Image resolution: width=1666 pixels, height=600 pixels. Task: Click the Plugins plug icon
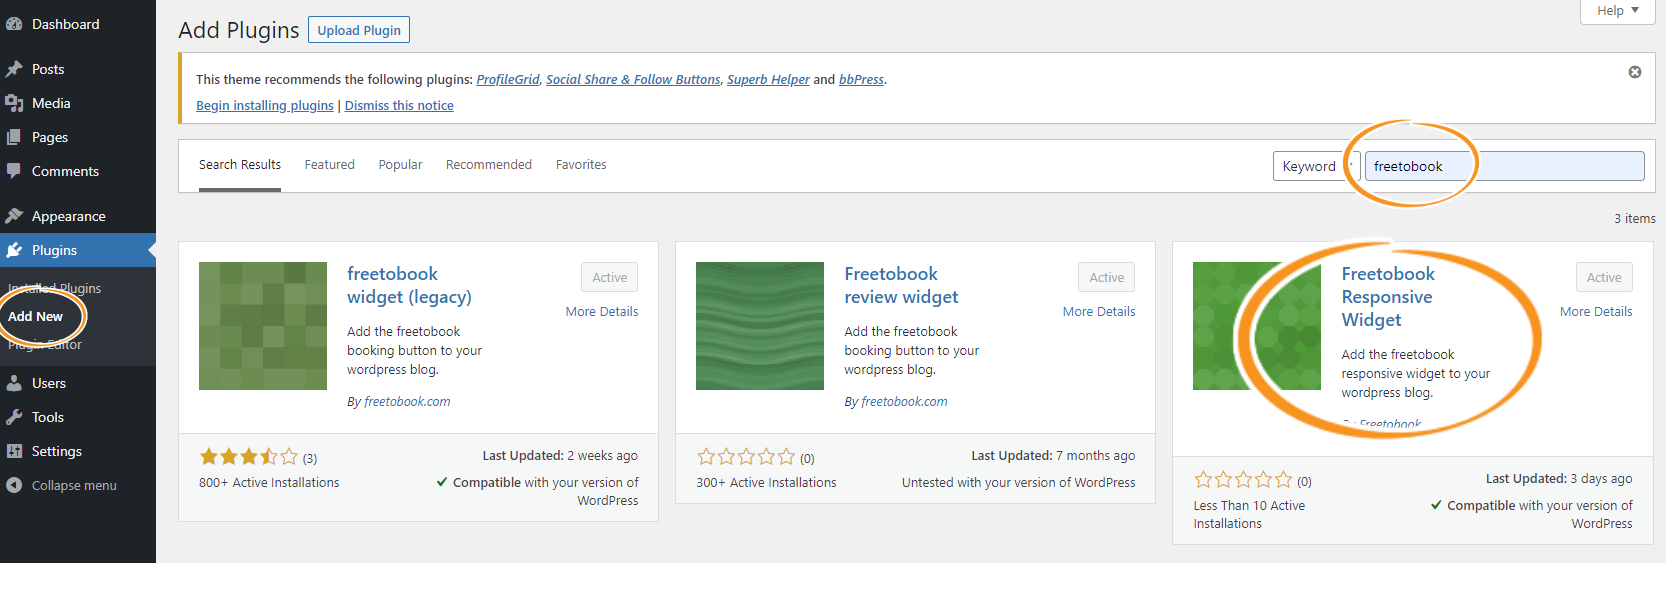coord(14,250)
